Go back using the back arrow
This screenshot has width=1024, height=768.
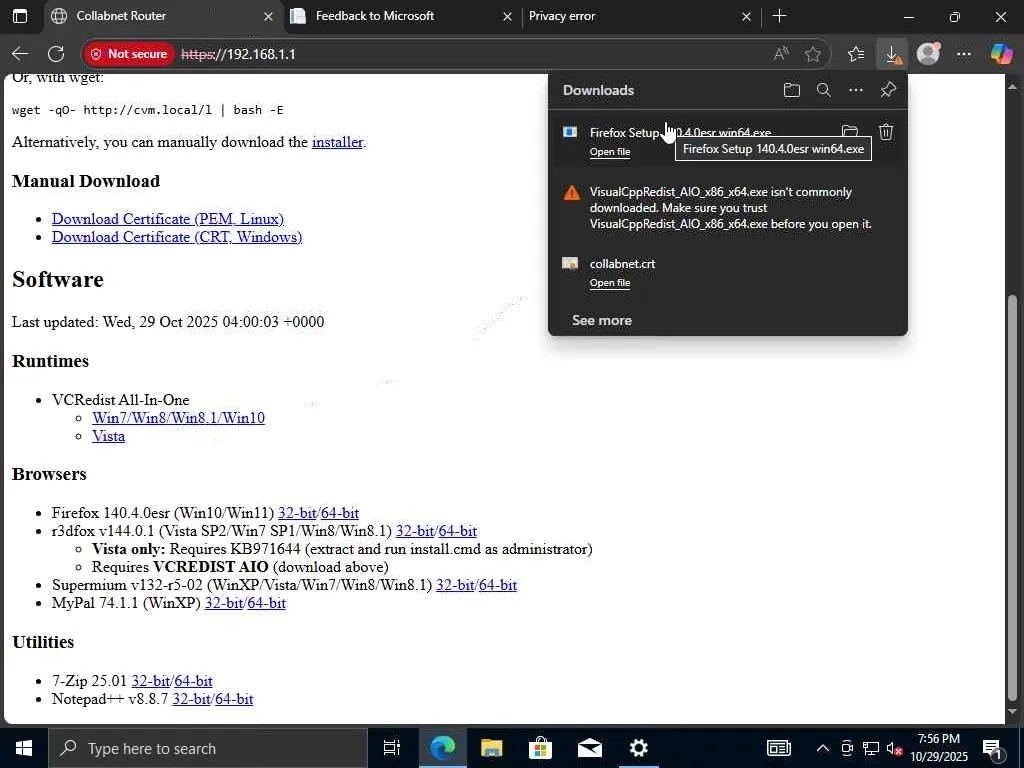point(20,54)
